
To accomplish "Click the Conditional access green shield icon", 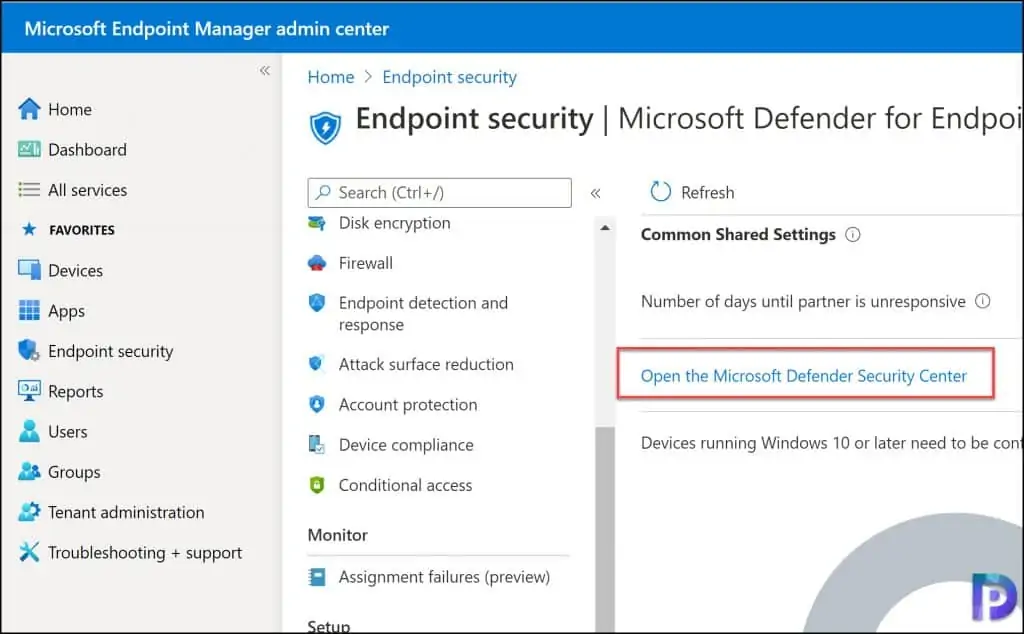I will 317,485.
